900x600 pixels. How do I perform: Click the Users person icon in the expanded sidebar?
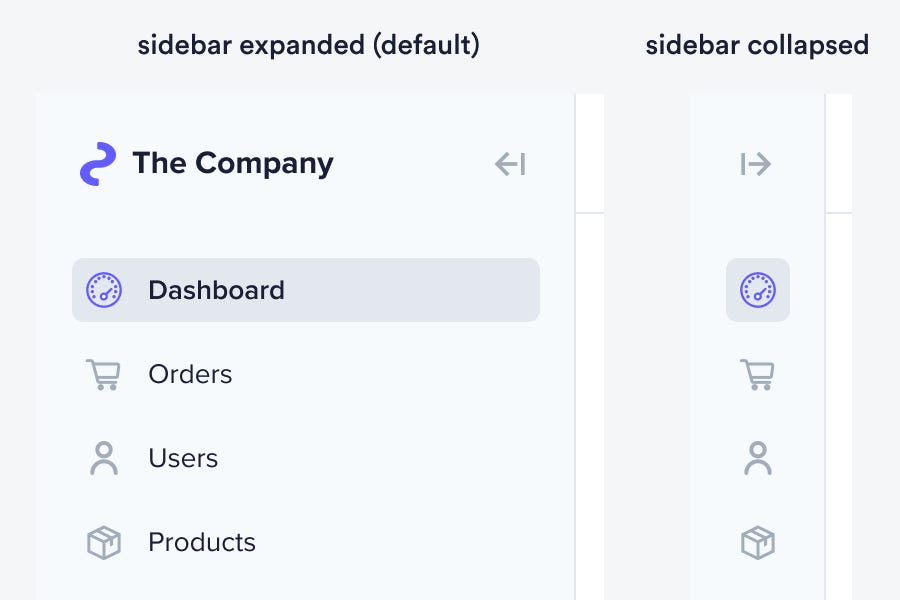[103, 458]
